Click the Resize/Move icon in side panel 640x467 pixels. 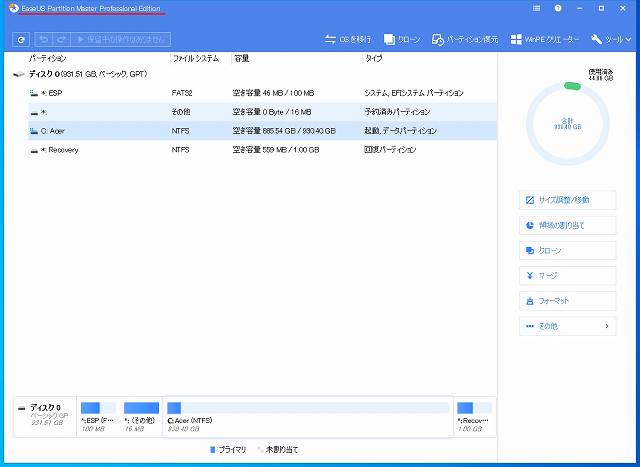coord(530,200)
